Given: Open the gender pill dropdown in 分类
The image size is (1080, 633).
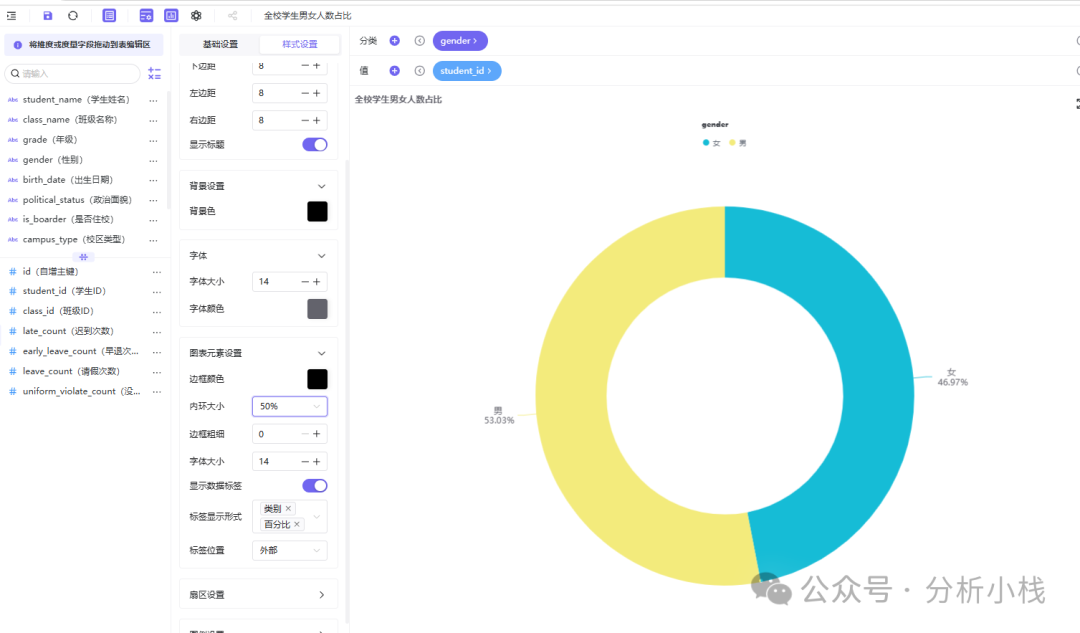Looking at the screenshot, I should pyautogui.click(x=460, y=41).
